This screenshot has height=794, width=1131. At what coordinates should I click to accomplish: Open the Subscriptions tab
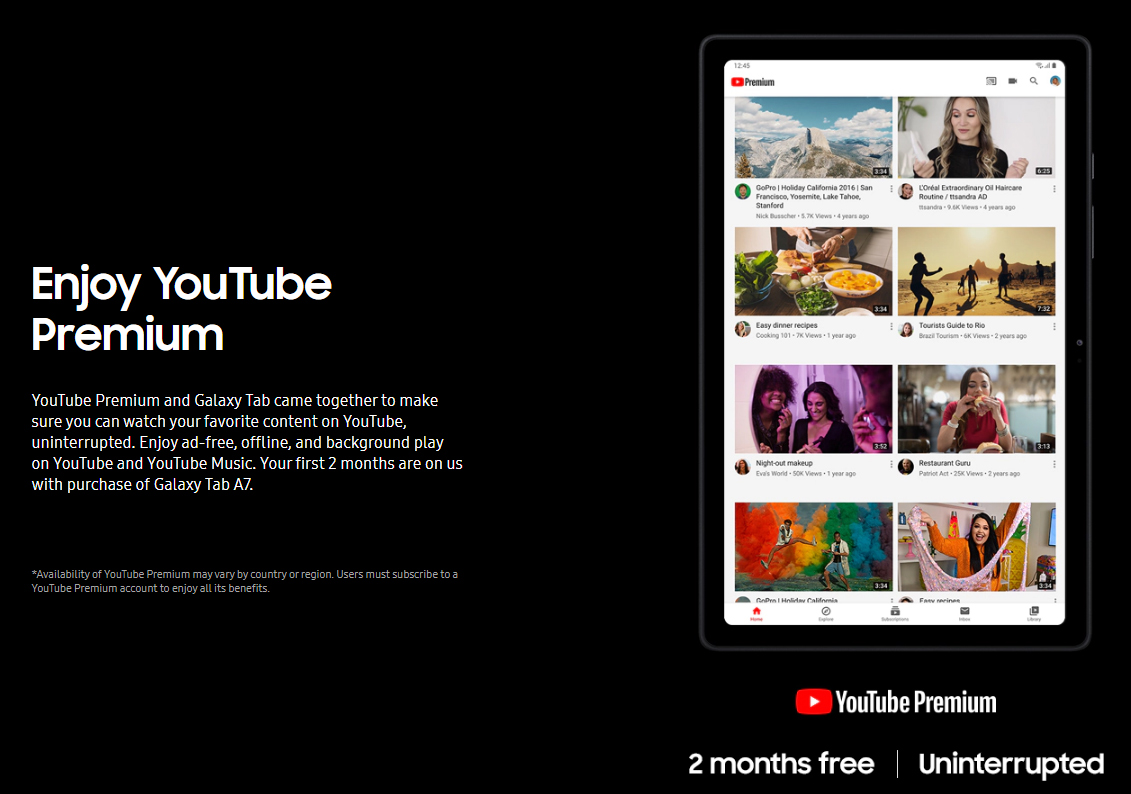pyautogui.click(x=895, y=614)
